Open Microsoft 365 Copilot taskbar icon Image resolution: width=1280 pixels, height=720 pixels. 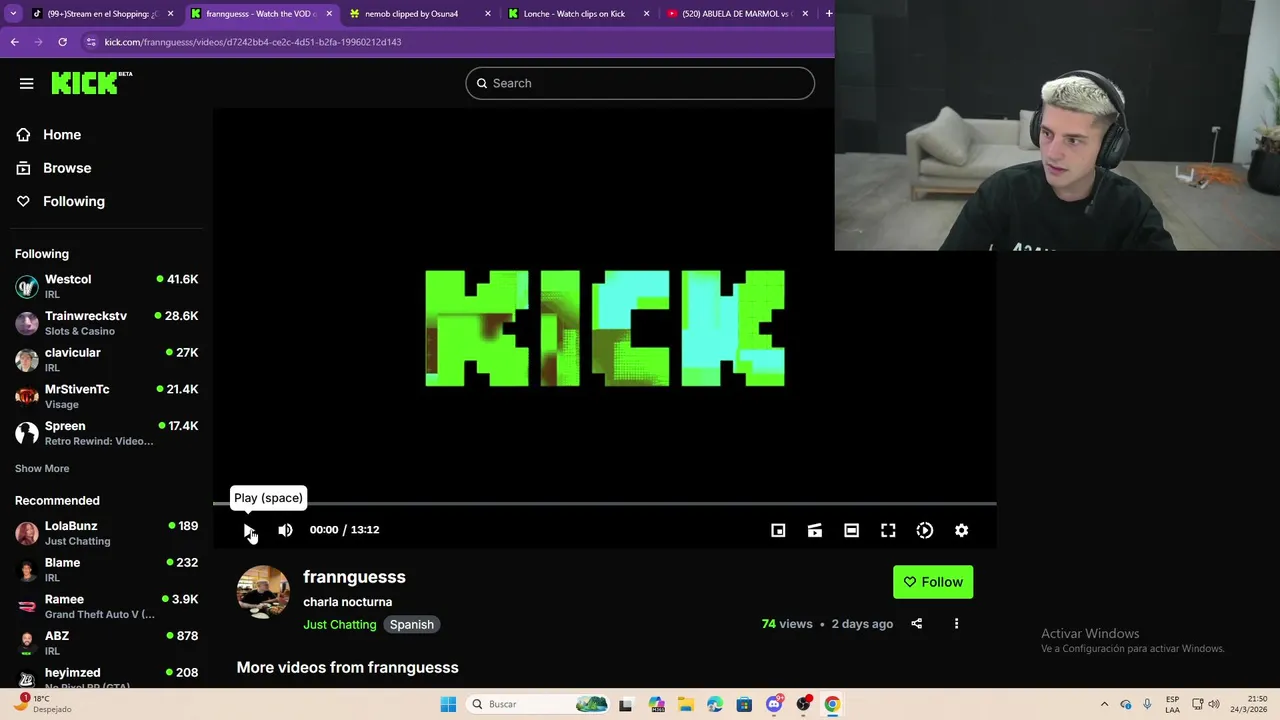(x=656, y=704)
